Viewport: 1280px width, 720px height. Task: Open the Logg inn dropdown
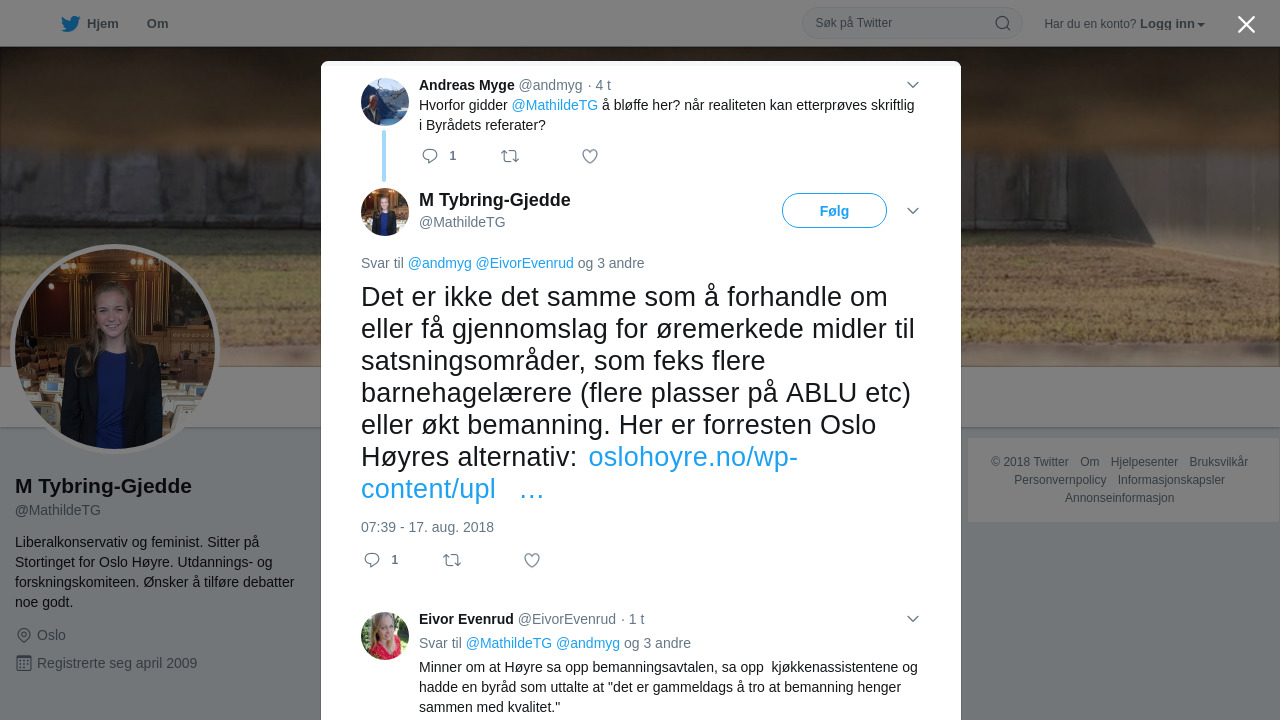[1172, 24]
